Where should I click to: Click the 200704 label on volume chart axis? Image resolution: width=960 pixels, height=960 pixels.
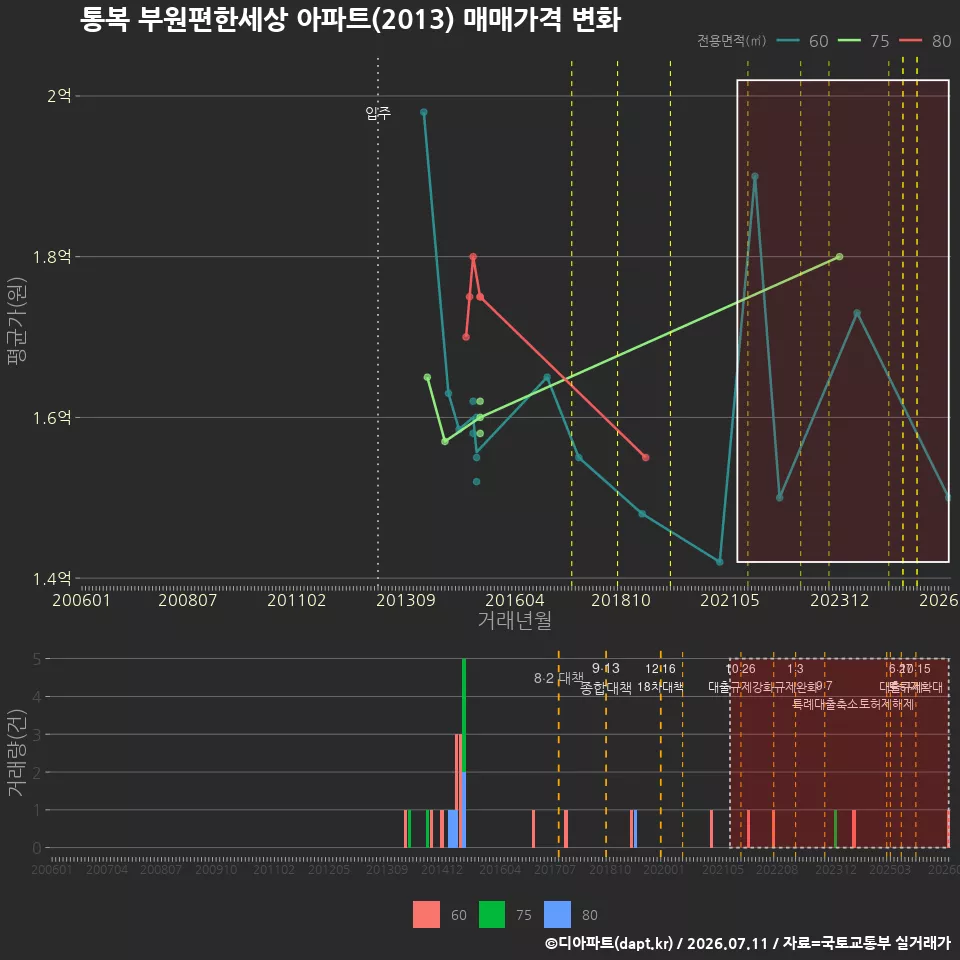(x=107, y=869)
